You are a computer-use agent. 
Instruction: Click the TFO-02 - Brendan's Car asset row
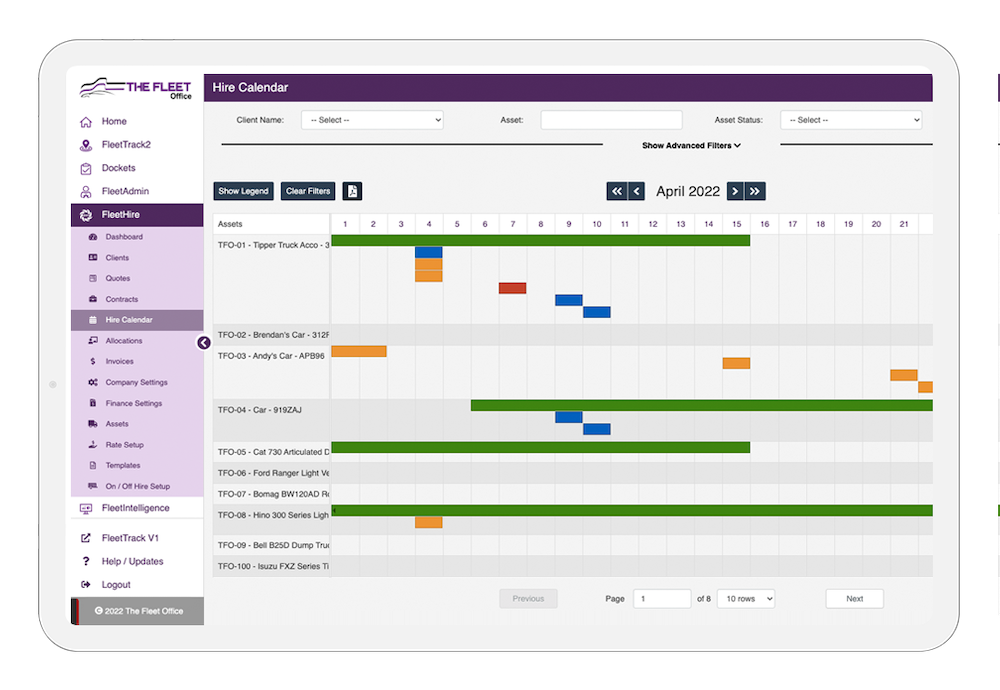(x=573, y=335)
